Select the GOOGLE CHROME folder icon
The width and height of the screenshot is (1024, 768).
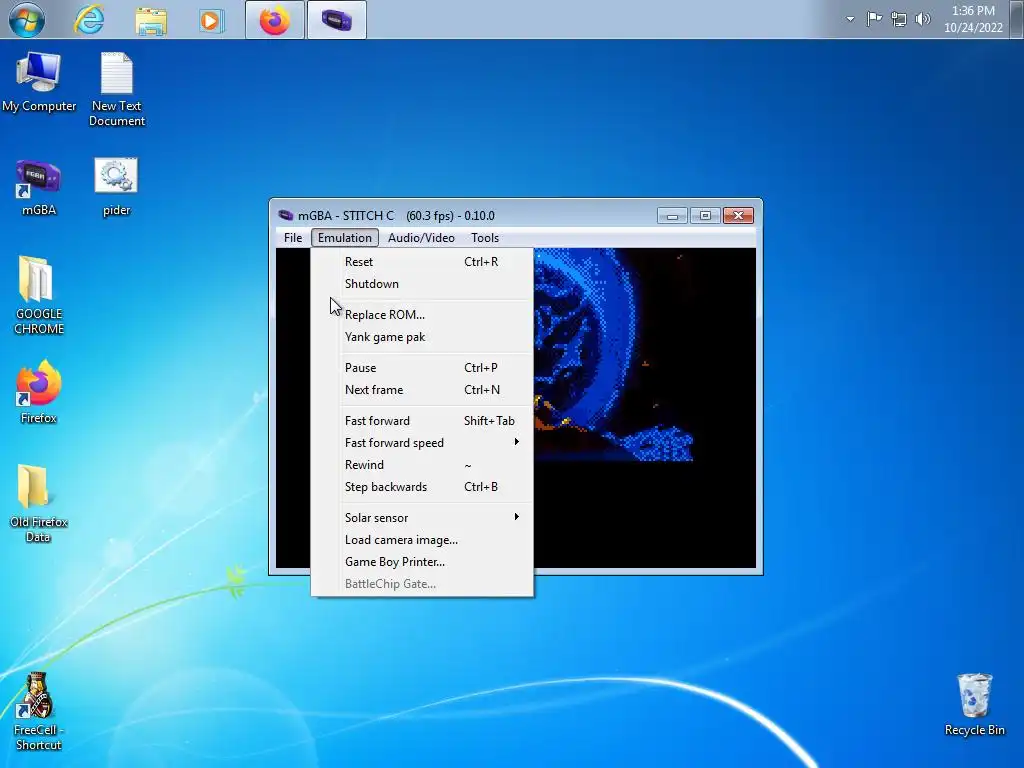click(x=39, y=295)
